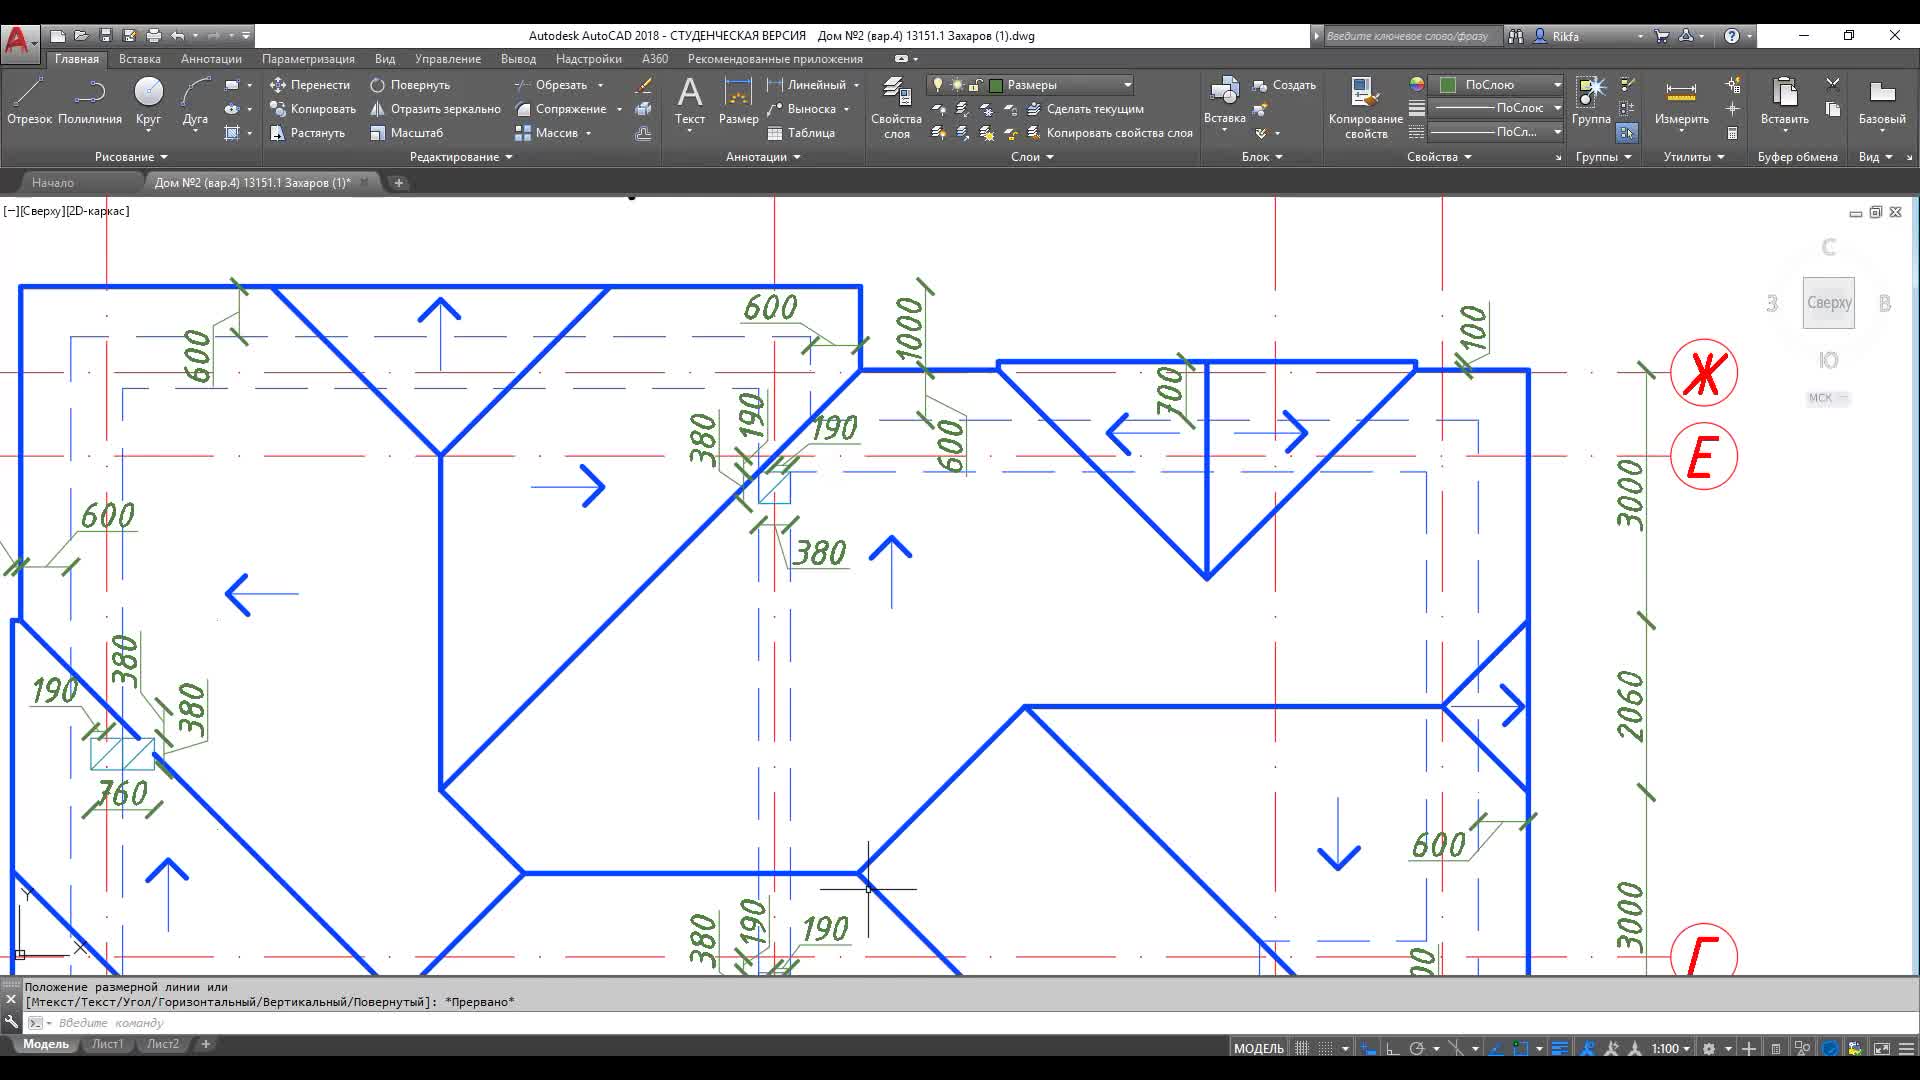The height and width of the screenshot is (1080, 1920).
Task: Open the Управление ribbon tab
Action: point(448,59)
